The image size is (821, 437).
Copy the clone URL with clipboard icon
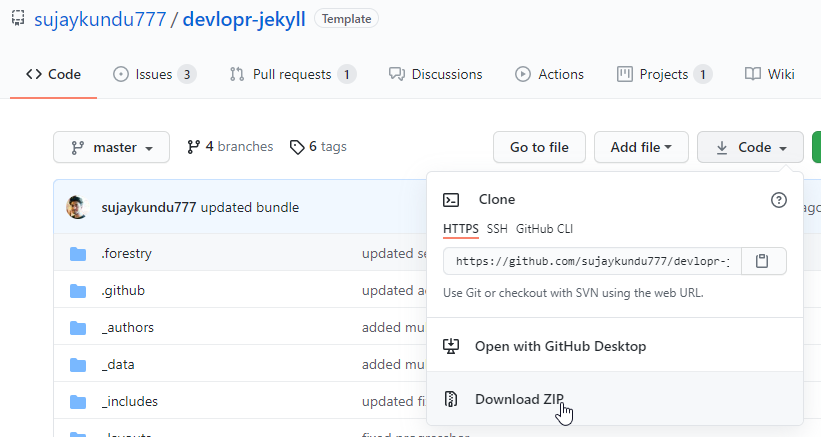(x=762, y=261)
